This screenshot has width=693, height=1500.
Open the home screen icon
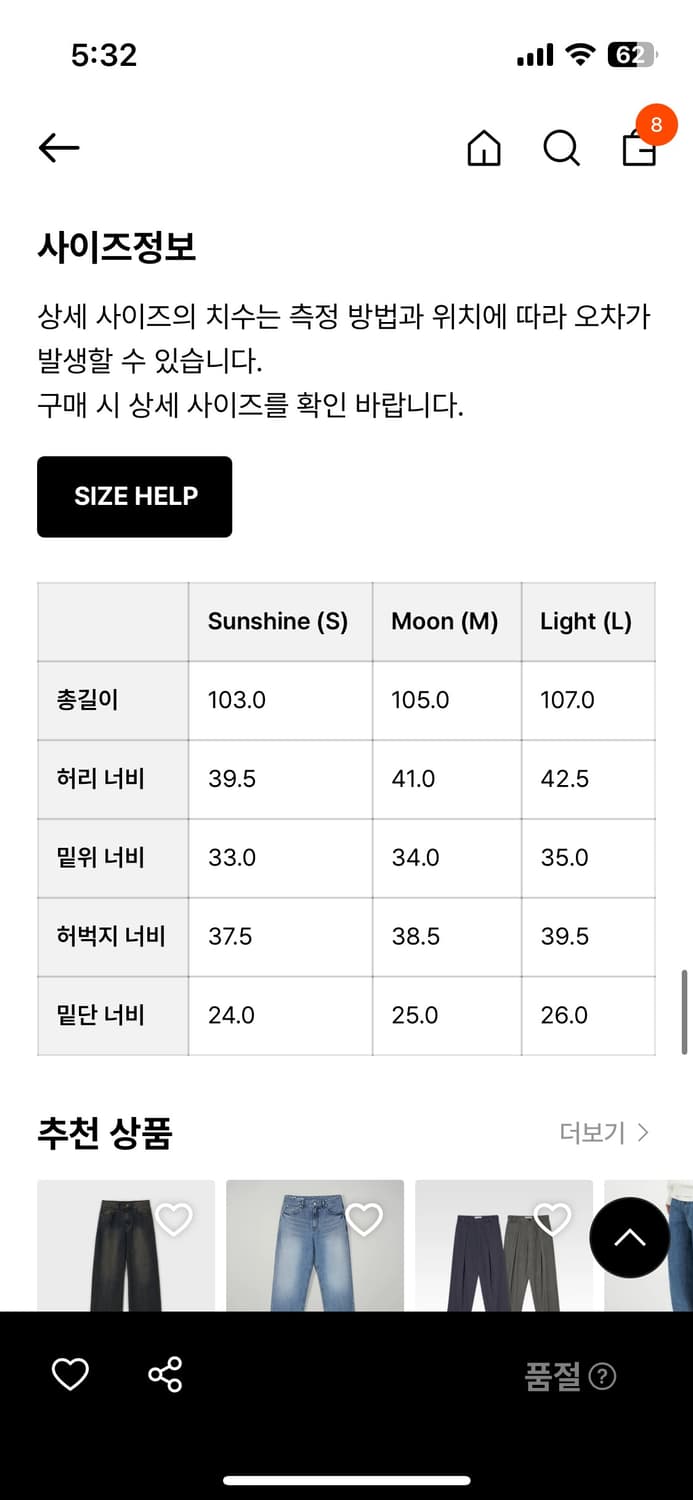tap(483, 150)
